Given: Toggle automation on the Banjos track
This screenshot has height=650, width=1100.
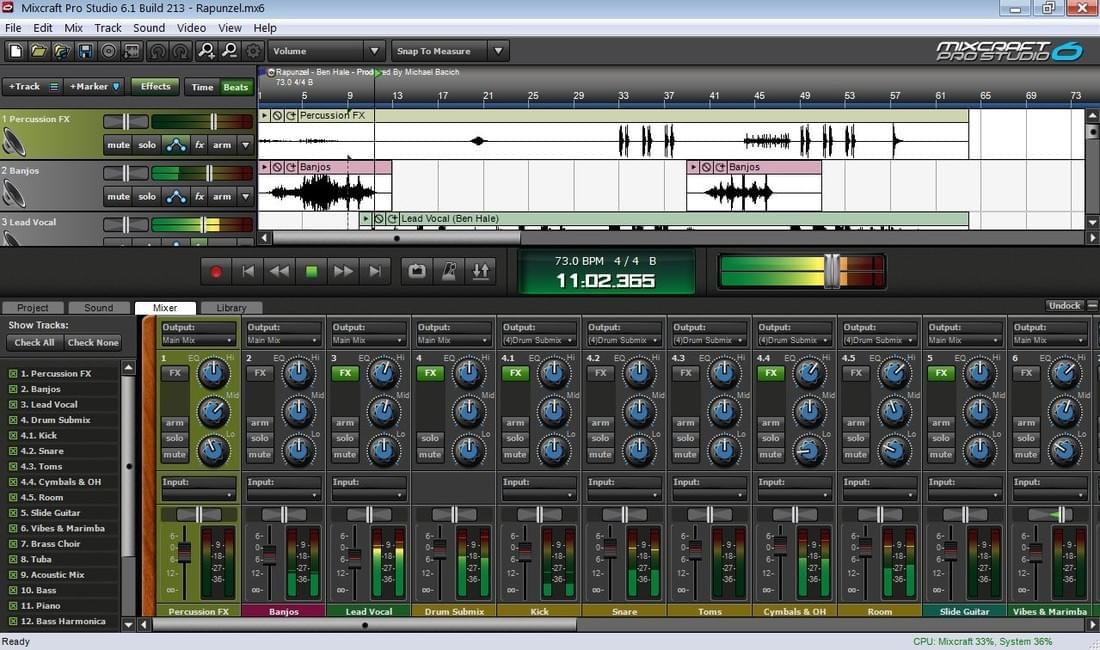Looking at the screenshot, I should (175, 197).
